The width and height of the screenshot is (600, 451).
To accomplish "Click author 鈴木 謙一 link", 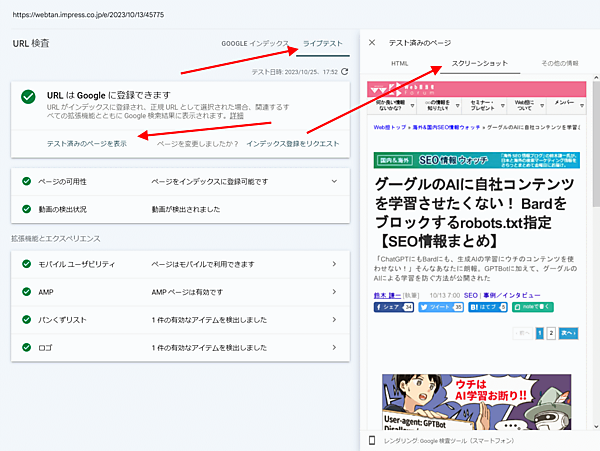I will pos(387,295).
